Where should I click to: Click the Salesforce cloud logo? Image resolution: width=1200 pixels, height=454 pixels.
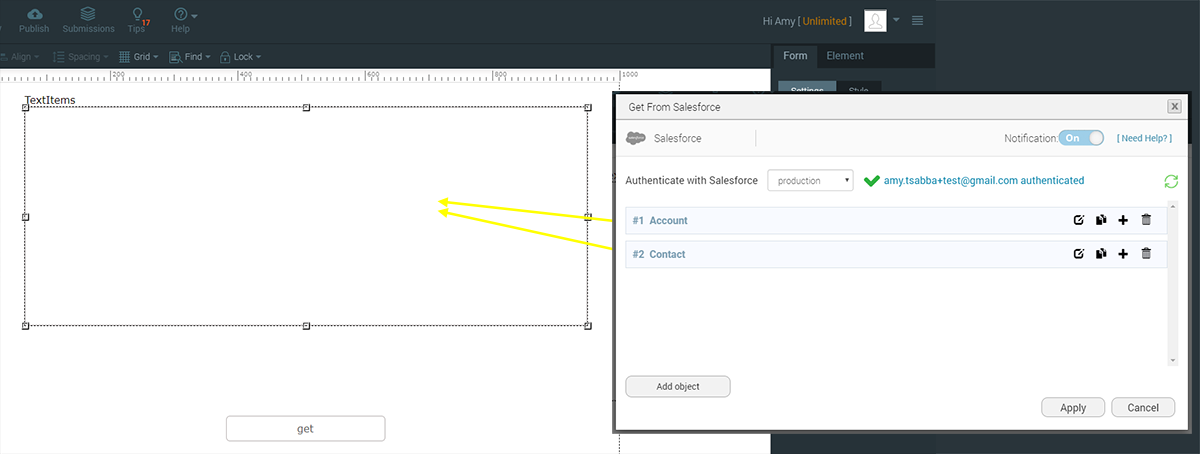(x=635, y=138)
